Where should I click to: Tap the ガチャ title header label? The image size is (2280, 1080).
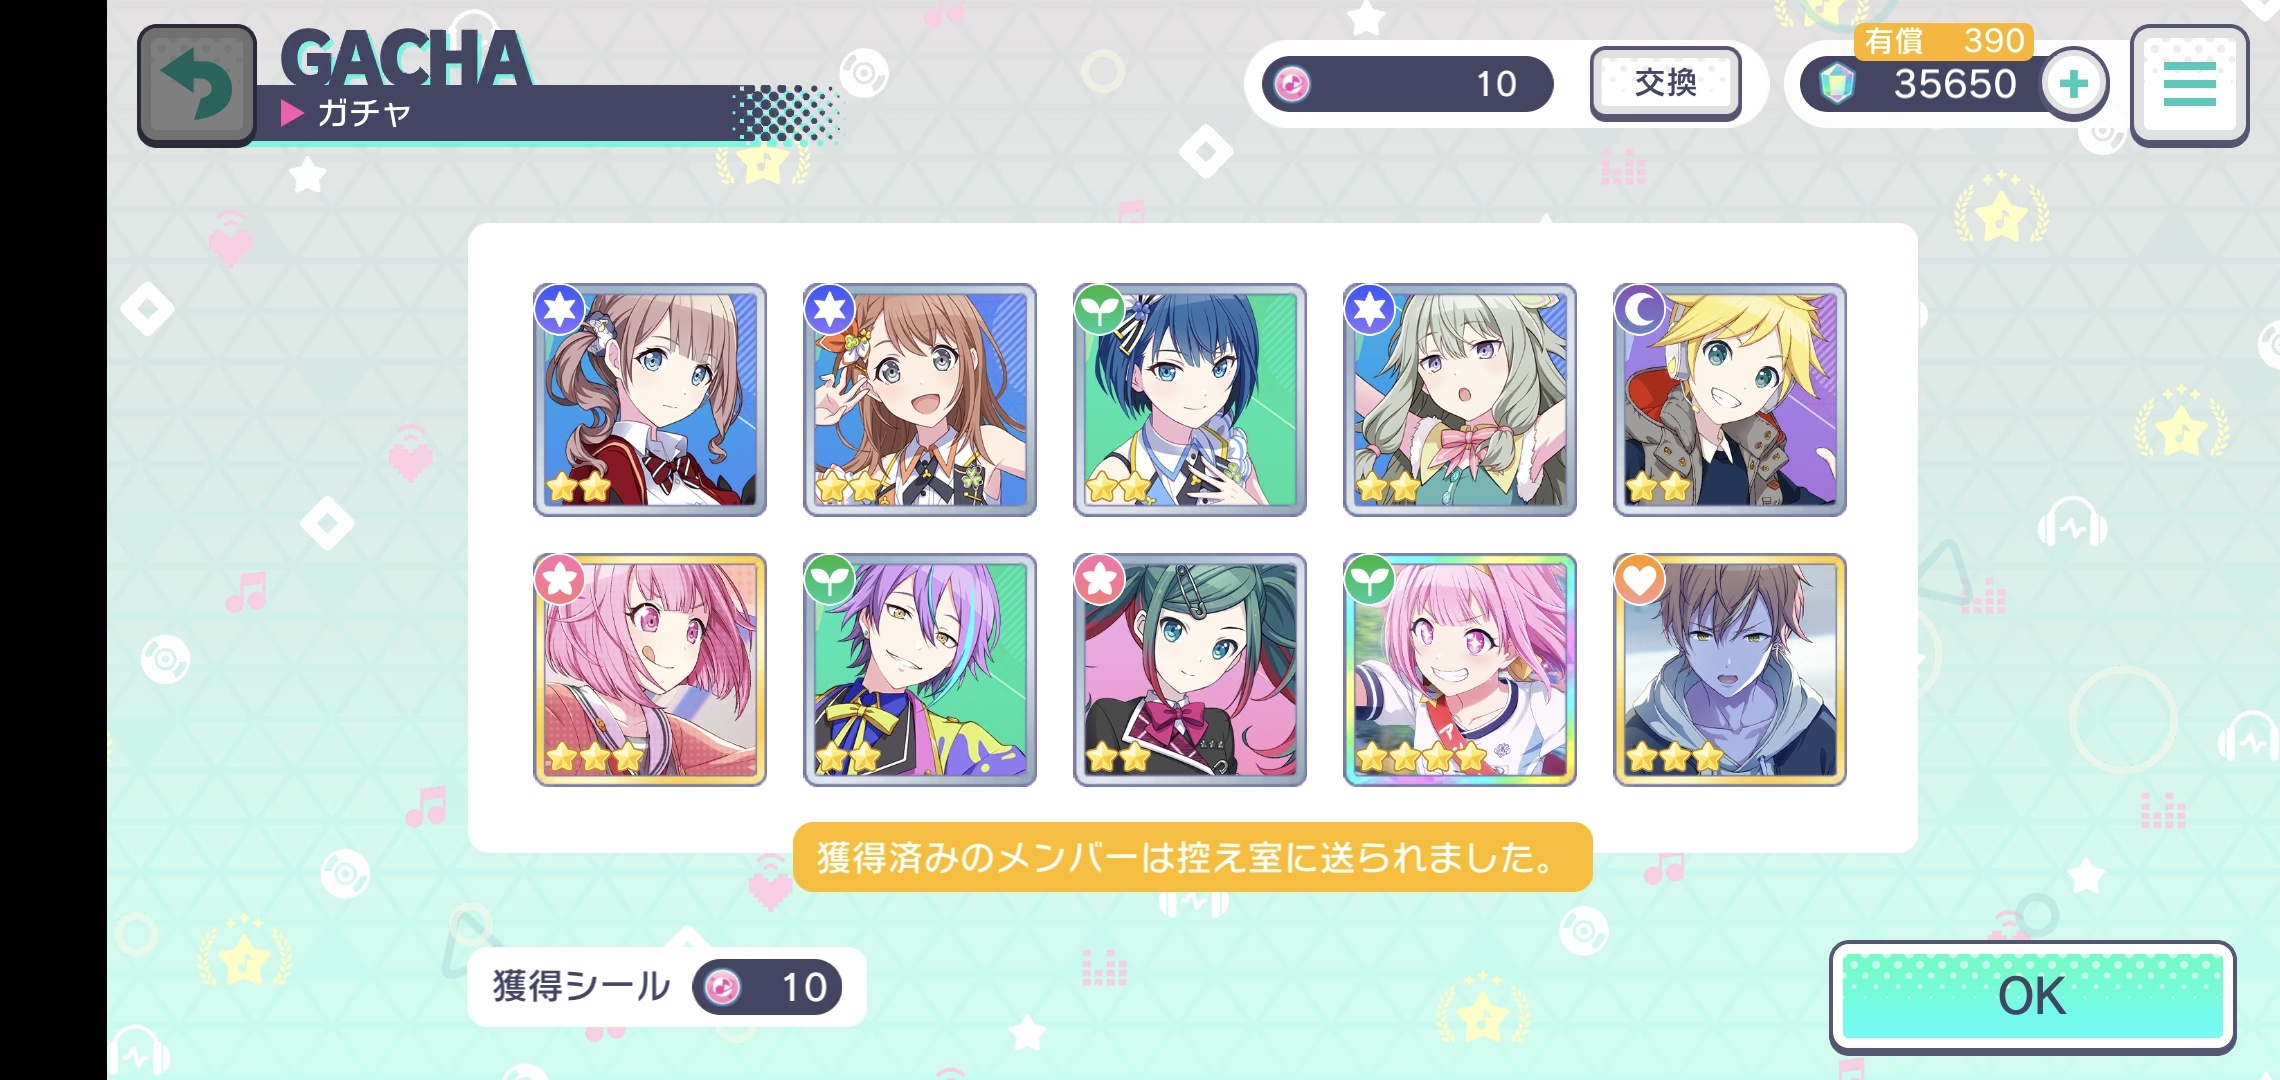coord(364,113)
